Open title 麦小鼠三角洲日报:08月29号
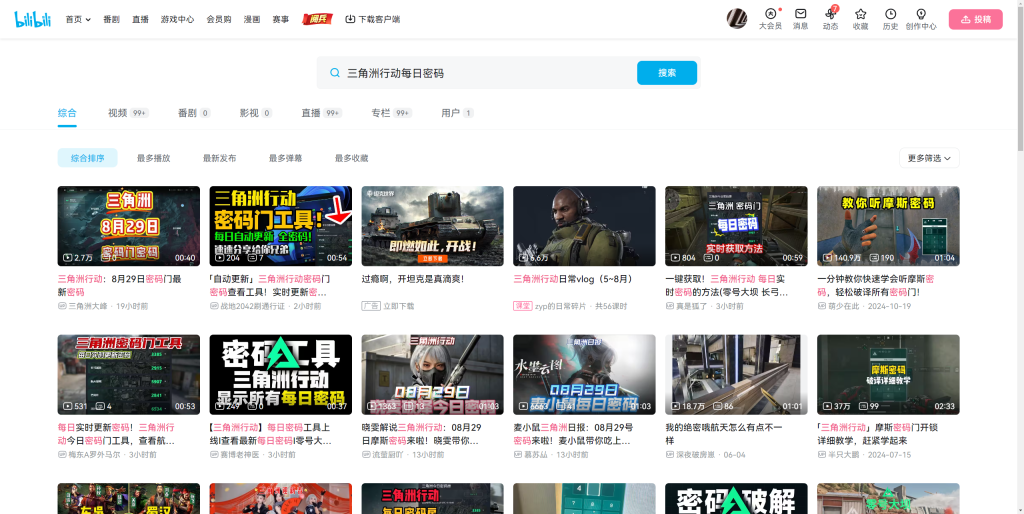 (573, 434)
